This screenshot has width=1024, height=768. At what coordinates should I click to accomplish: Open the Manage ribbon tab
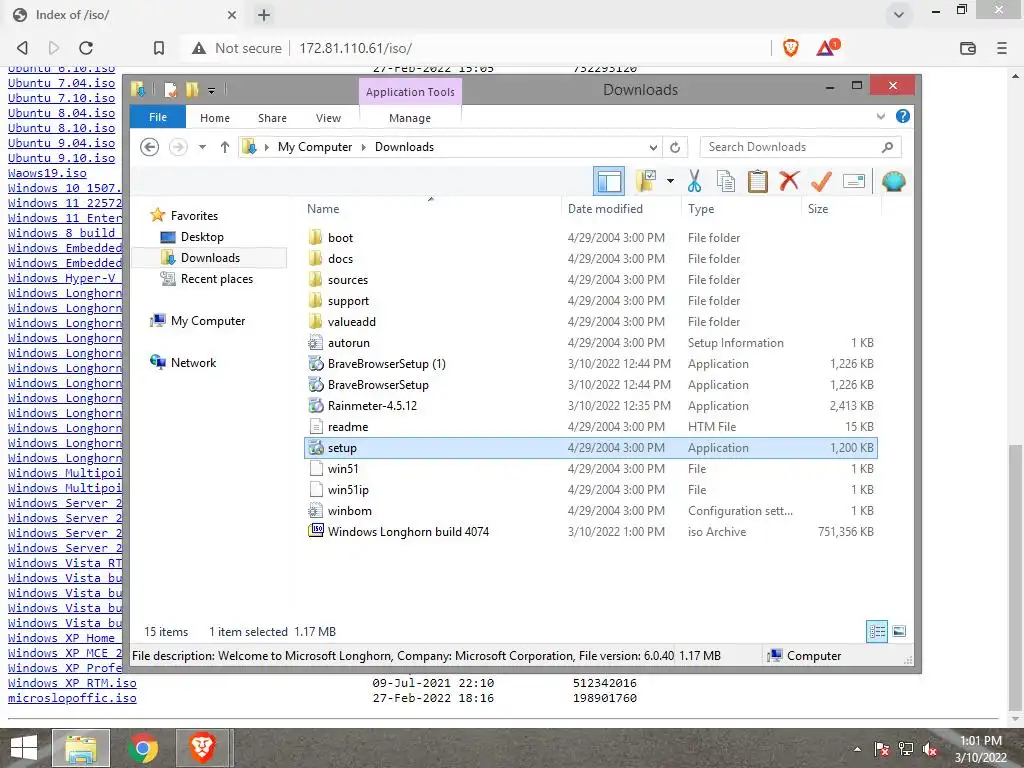pos(410,118)
